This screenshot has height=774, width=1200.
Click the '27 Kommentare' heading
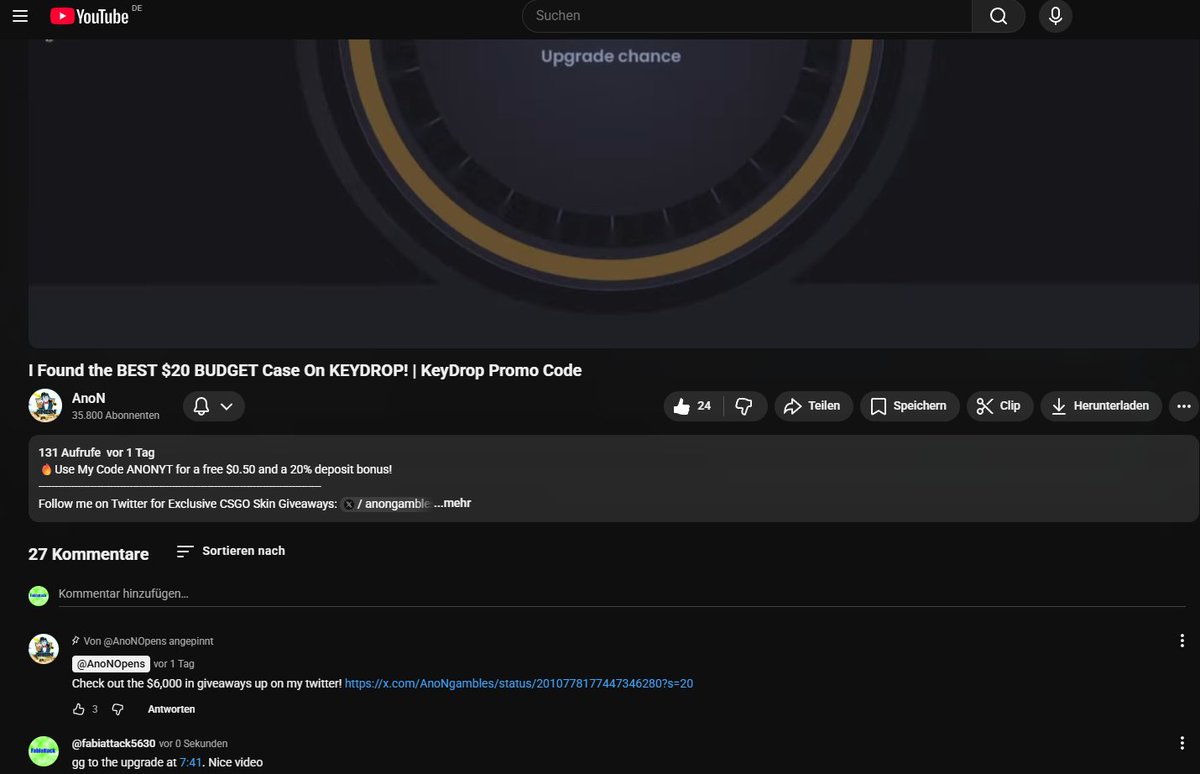88,554
